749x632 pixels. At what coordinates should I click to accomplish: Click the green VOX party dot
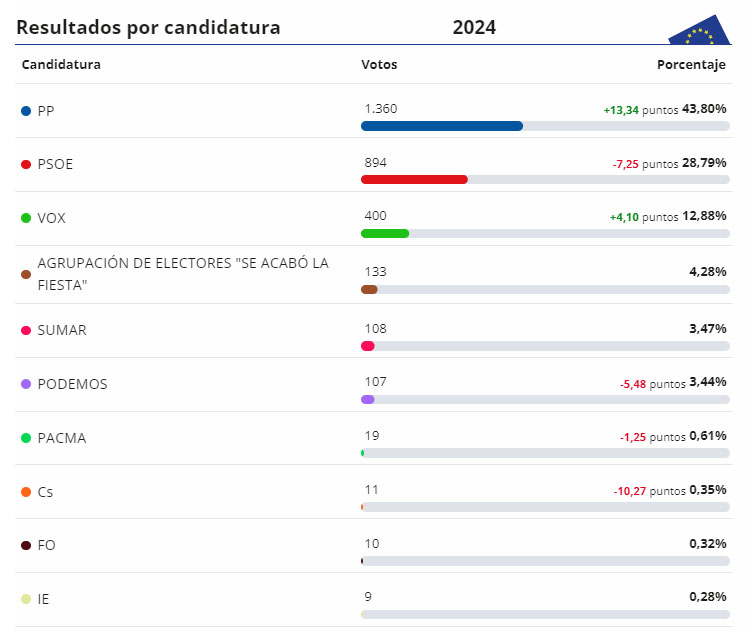click(26, 218)
